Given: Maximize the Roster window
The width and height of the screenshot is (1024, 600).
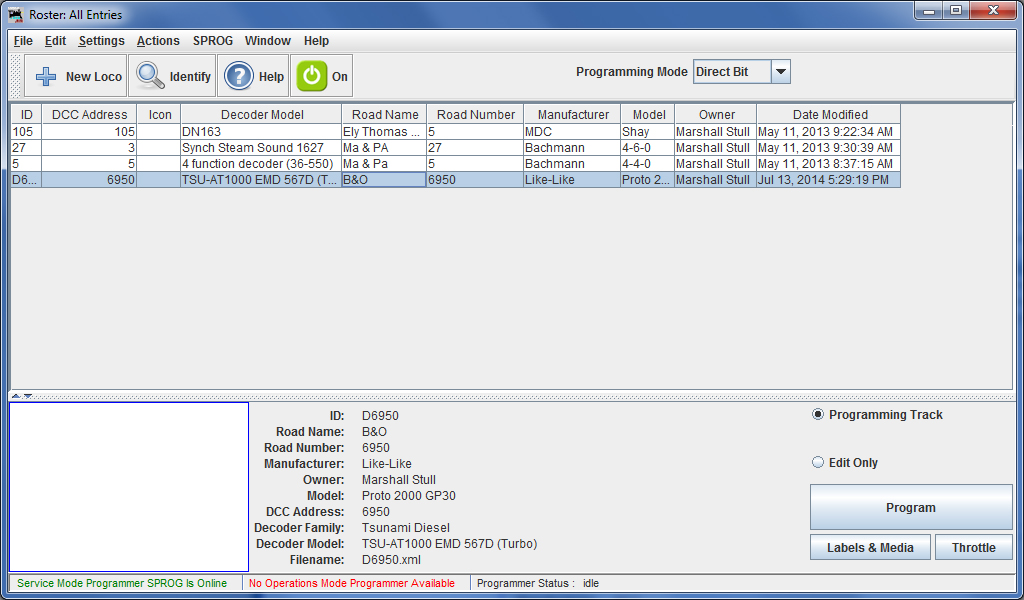Looking at the screenshot, I should coord(955,10).
